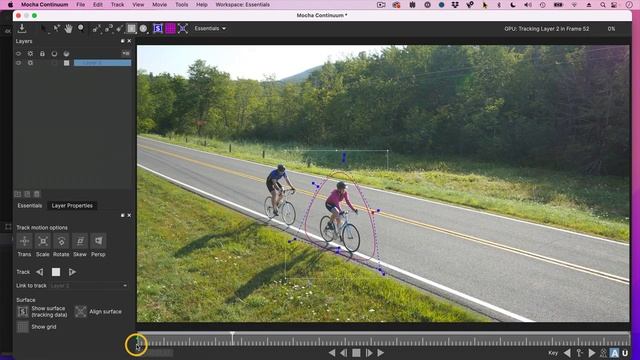Step forward one frame transport button
The image size is (640, 360).
click(369, 353)
